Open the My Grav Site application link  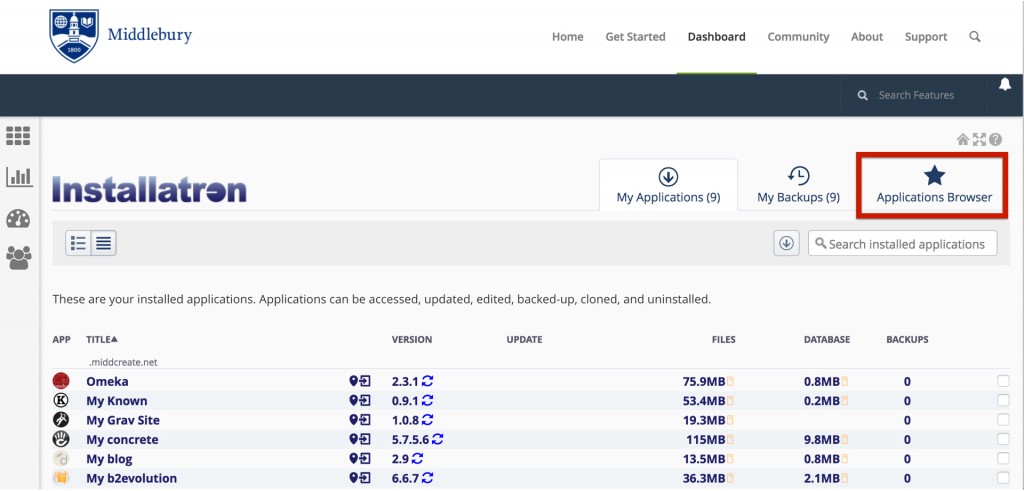(x=123, y=420)
